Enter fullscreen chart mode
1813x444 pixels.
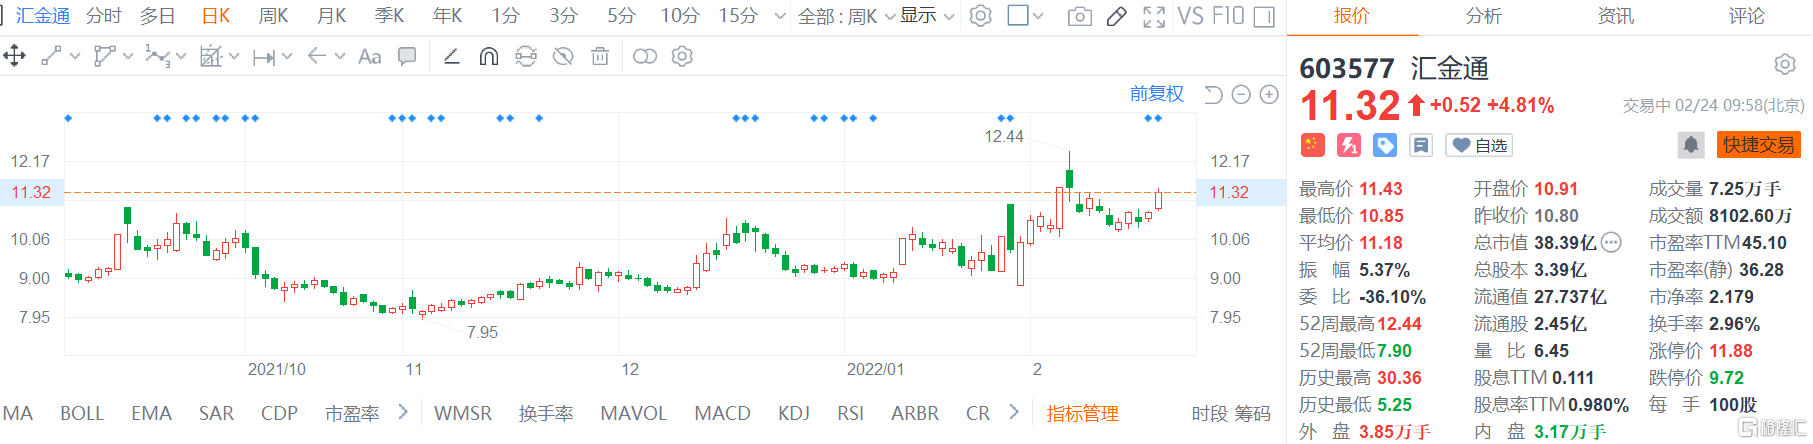tap(1154, 16)
